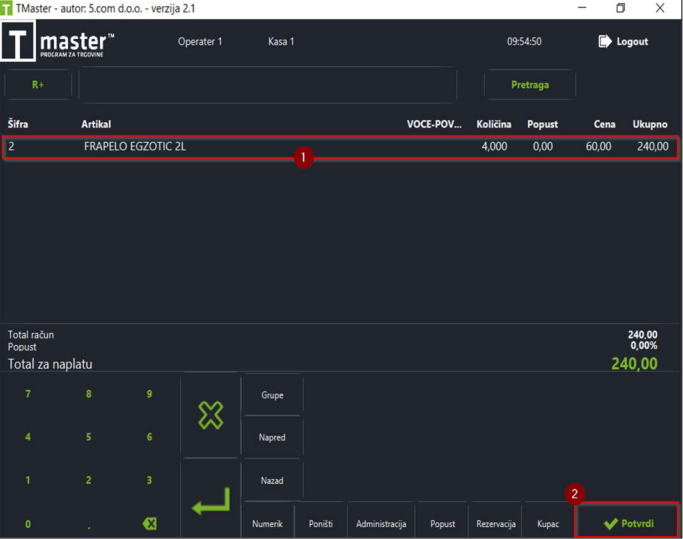Confirm the bill with Potvrdi
Viewport: 683px width, 539px height.
(627, 520)
